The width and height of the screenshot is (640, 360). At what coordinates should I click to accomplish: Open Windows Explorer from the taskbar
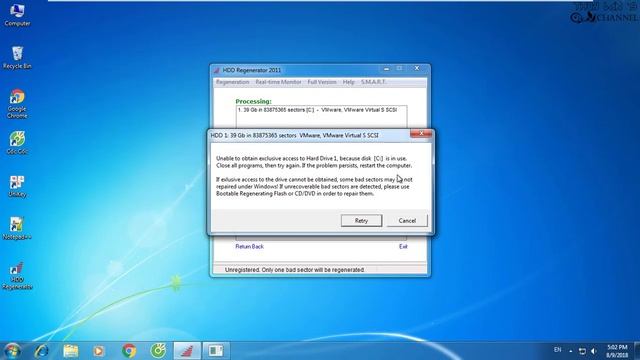71,351
